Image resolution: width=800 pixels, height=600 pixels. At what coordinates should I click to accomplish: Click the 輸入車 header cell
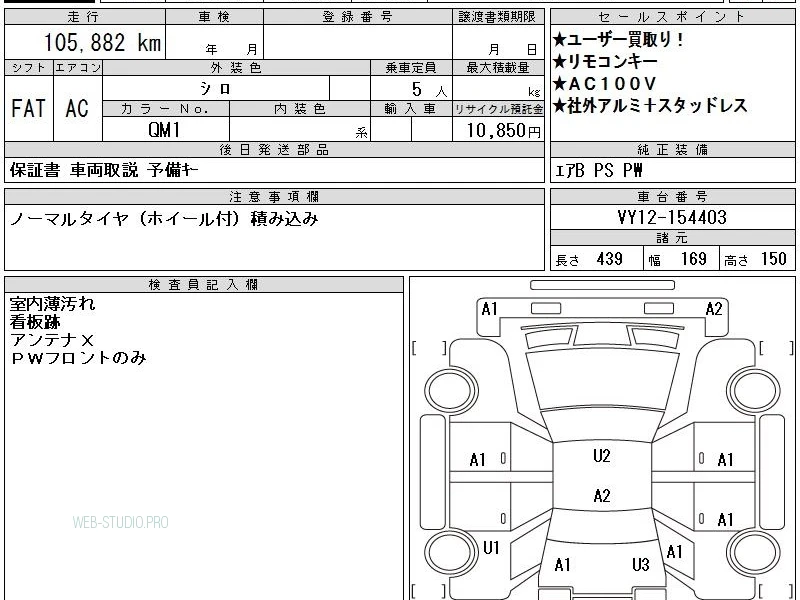point(411,109)
